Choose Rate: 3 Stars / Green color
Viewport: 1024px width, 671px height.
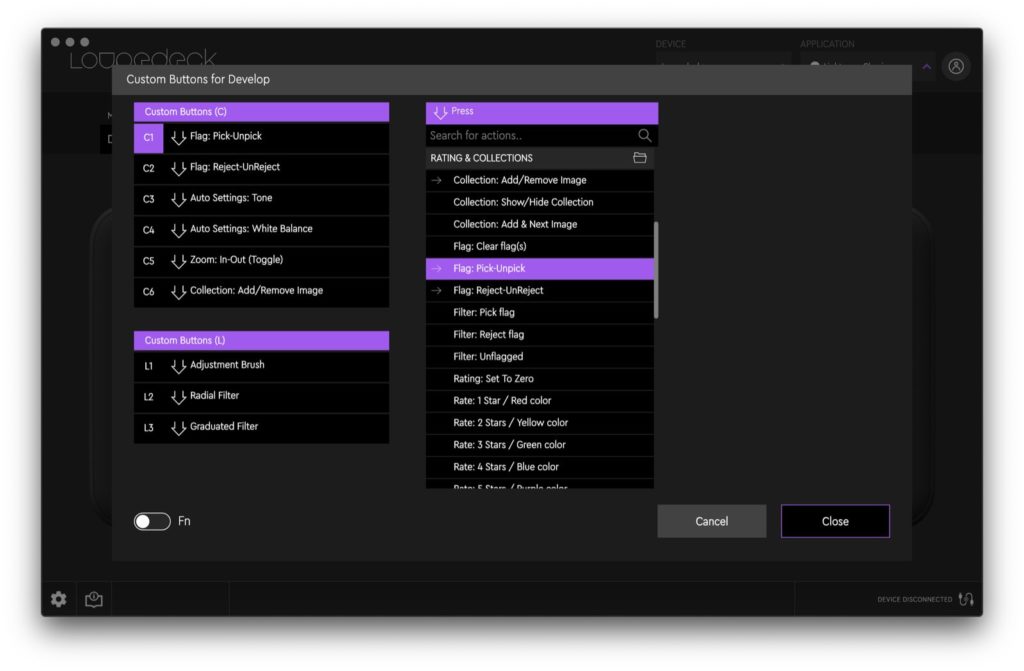click(x=539, y=445)
